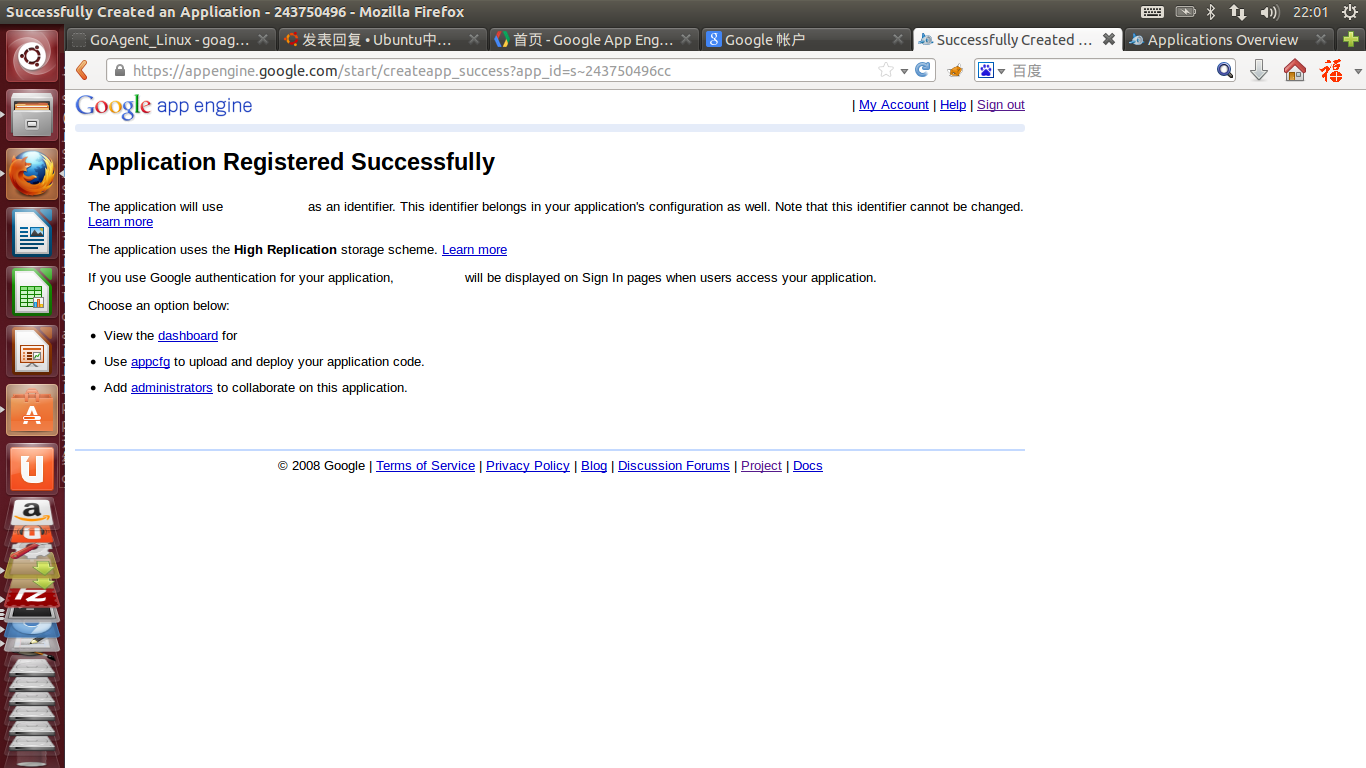Image resolution: width=1366 pixels, height=768 pixels.
Task: Close the Applications Overview tab
Action: click(x=1320, y=40)
